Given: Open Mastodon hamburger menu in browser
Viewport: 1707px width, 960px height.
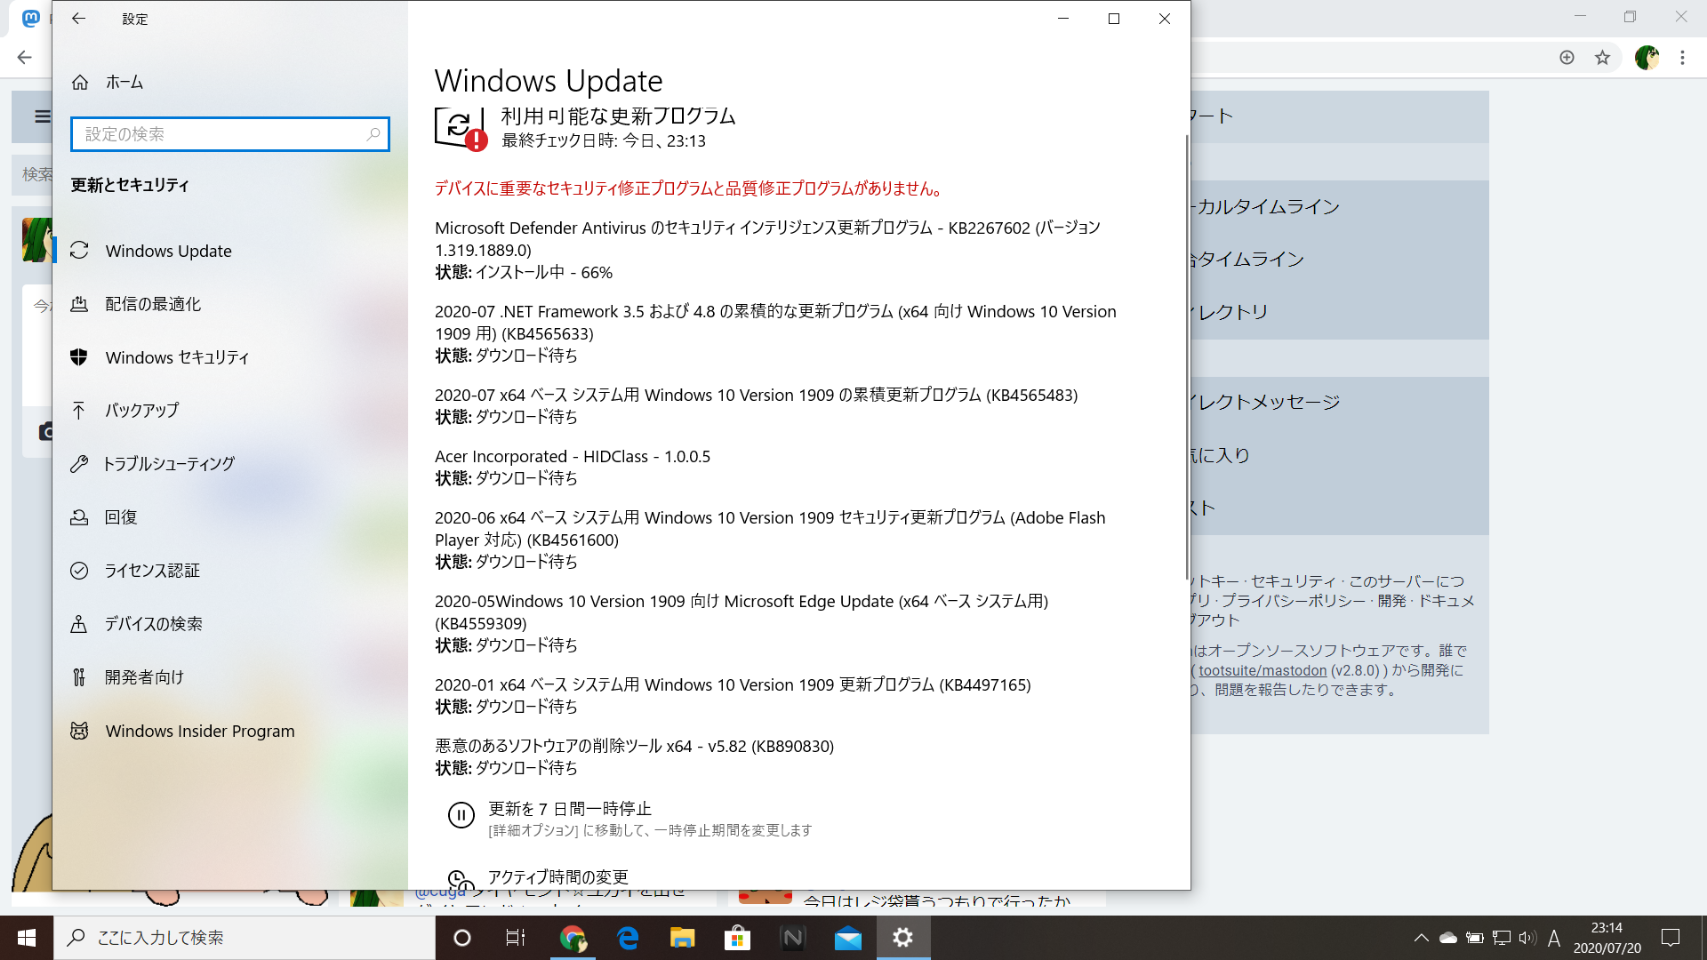Looking at the screenshot, I should (42, 116).
